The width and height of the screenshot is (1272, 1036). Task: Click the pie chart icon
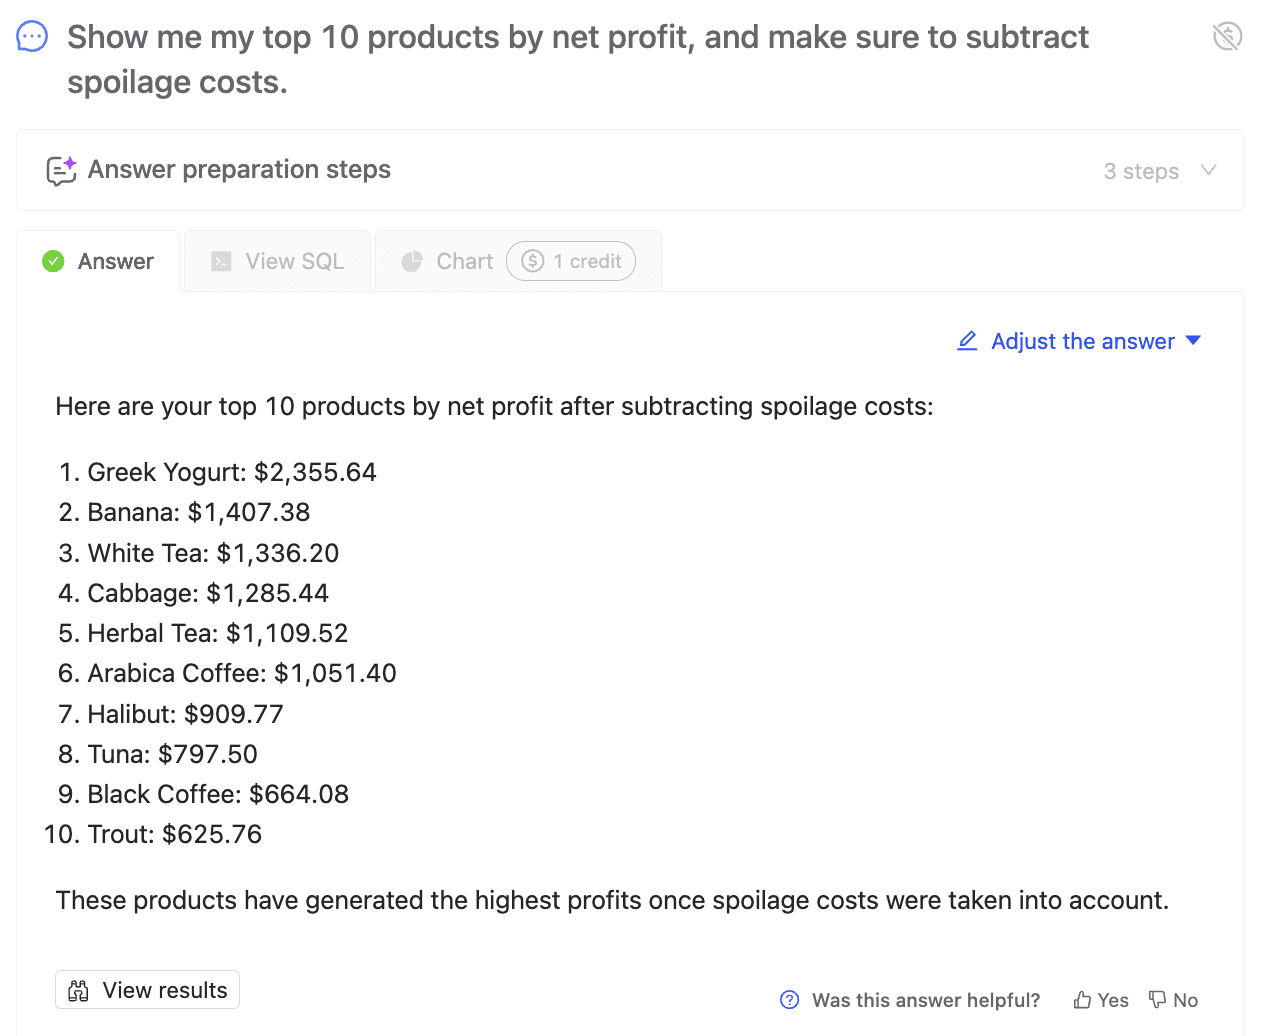(x=412, y=262)
